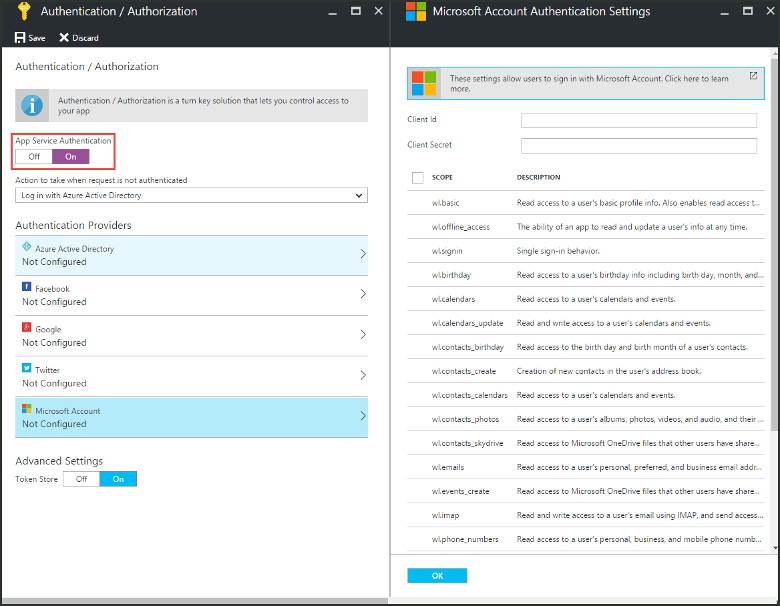This screenshot has width=780, height=606.
Task: Minimize the Authentication / Authorization blade
Action: pos(333,11)
